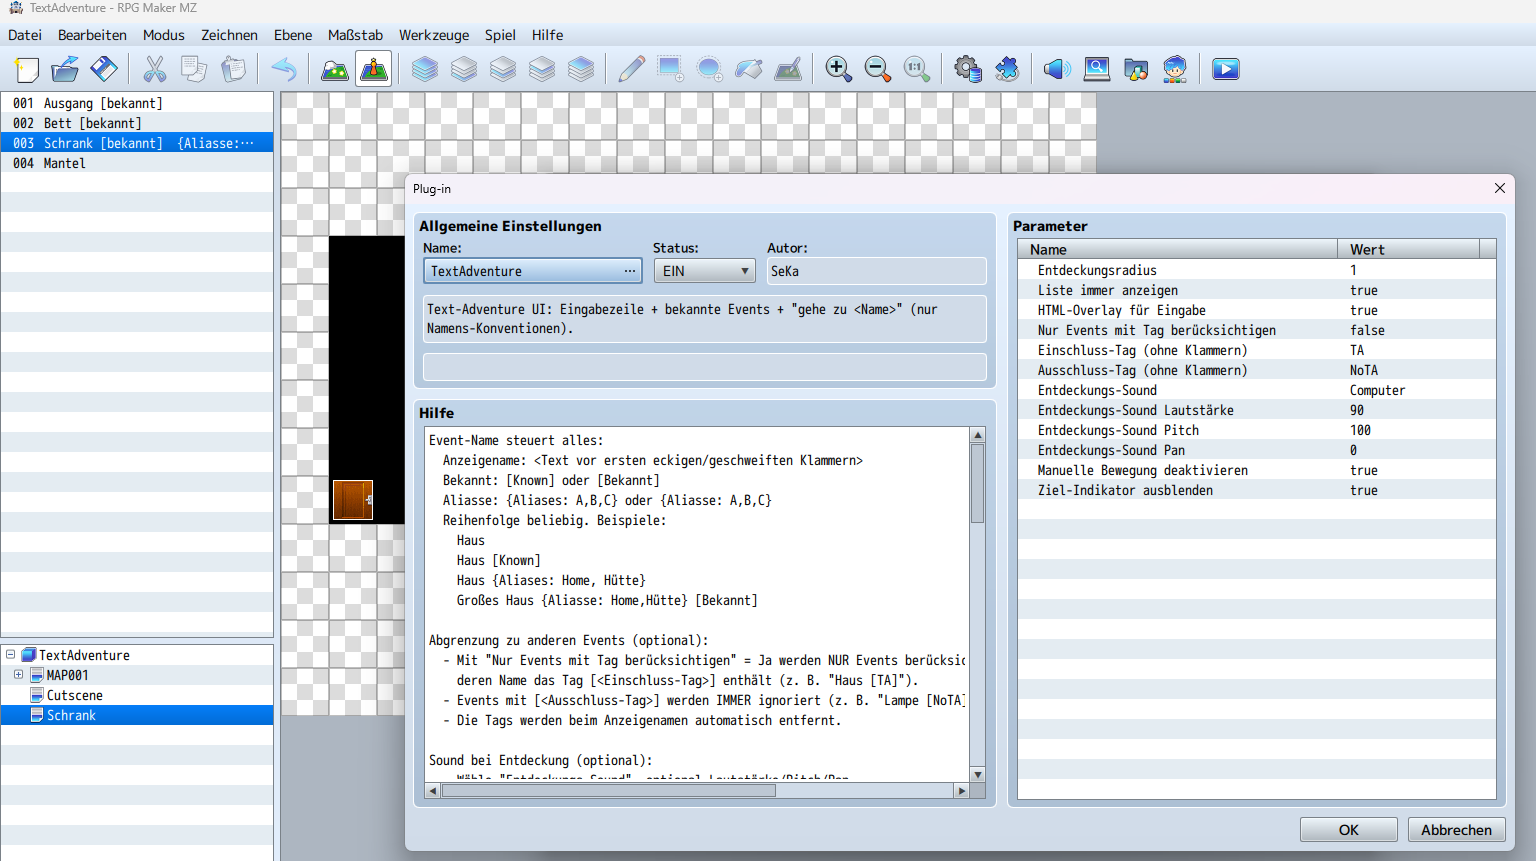Collapse the TextAdventure project tree
This screenshot has height=861, width=1536.
point(10,655)
